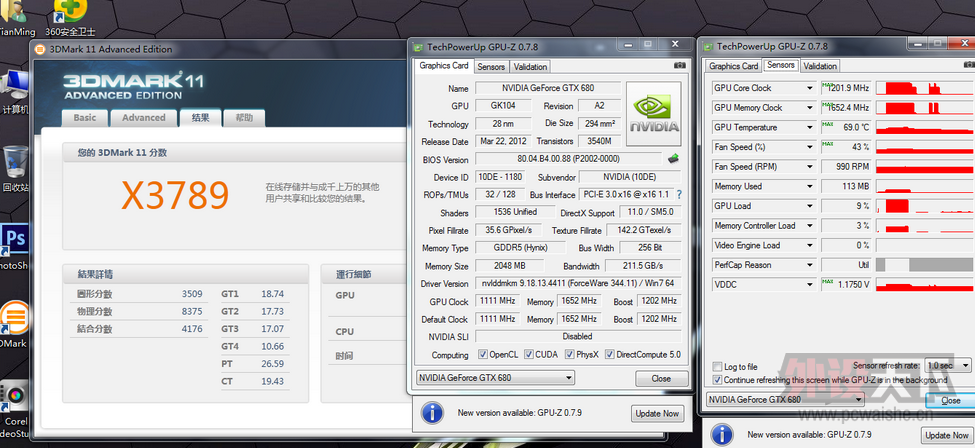Click the 3DMark 11 title bar icon
Image resolution: width=975 pixels, height=448 pixels.
(39, 49)
